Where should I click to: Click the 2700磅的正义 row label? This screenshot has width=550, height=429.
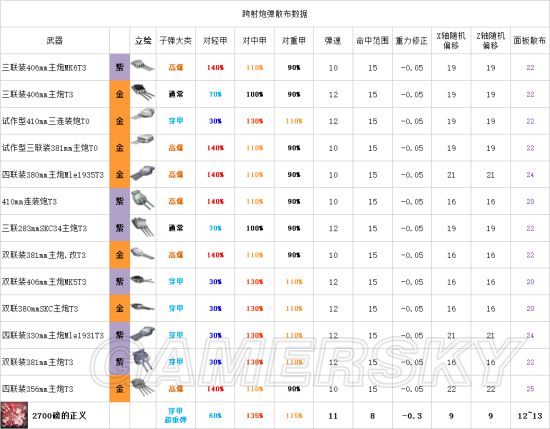pos(59,416)
